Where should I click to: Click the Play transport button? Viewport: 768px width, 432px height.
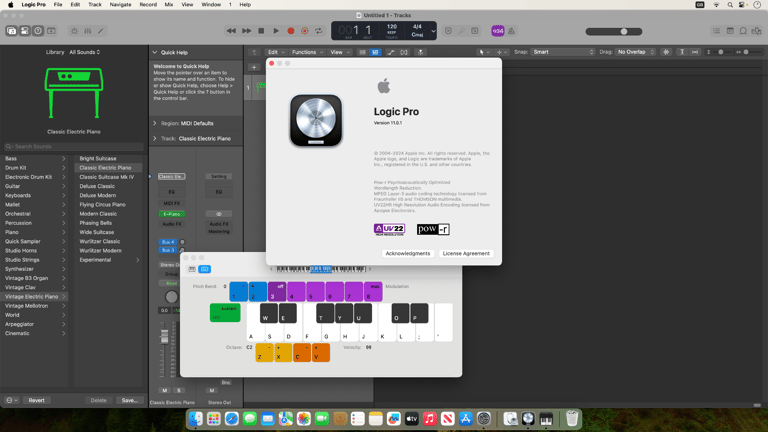click(276, 31)
